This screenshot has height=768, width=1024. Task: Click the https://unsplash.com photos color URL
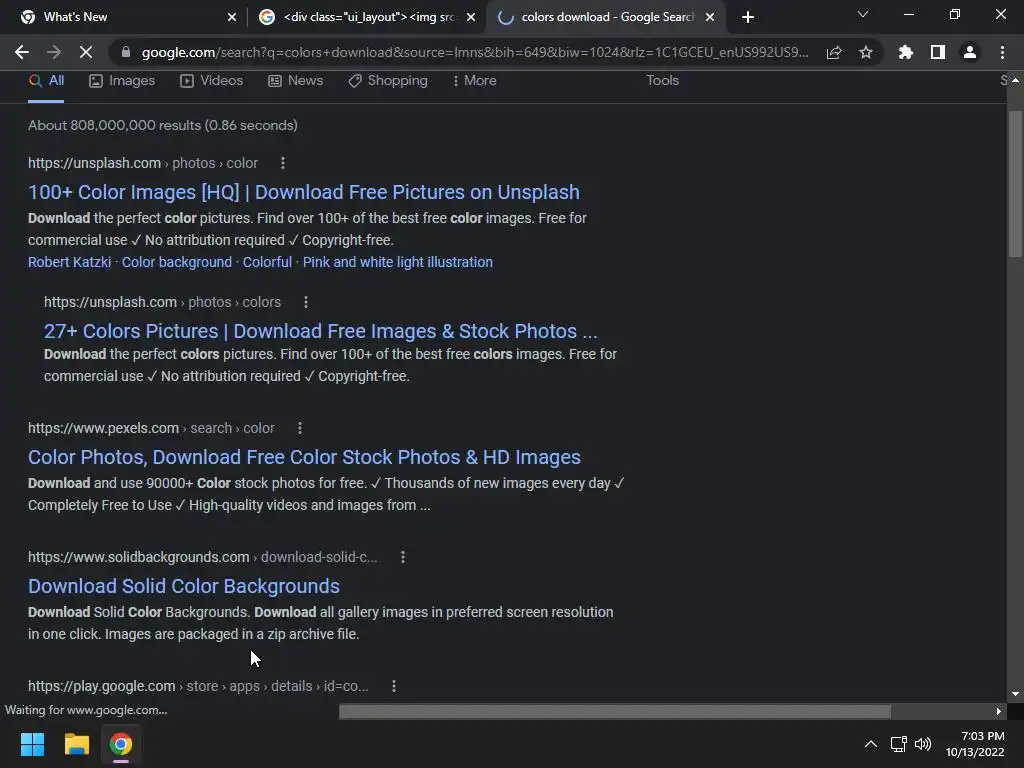(143, 163)
